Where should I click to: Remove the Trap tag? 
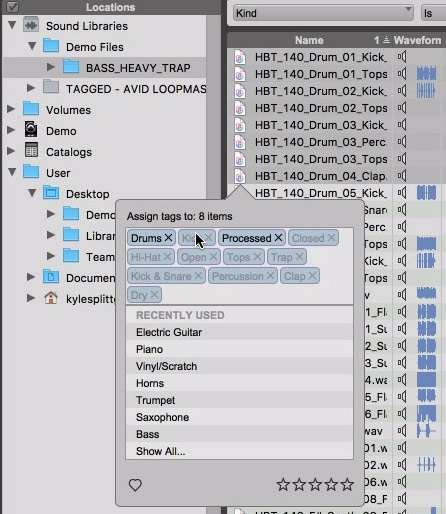click(299, 257)
